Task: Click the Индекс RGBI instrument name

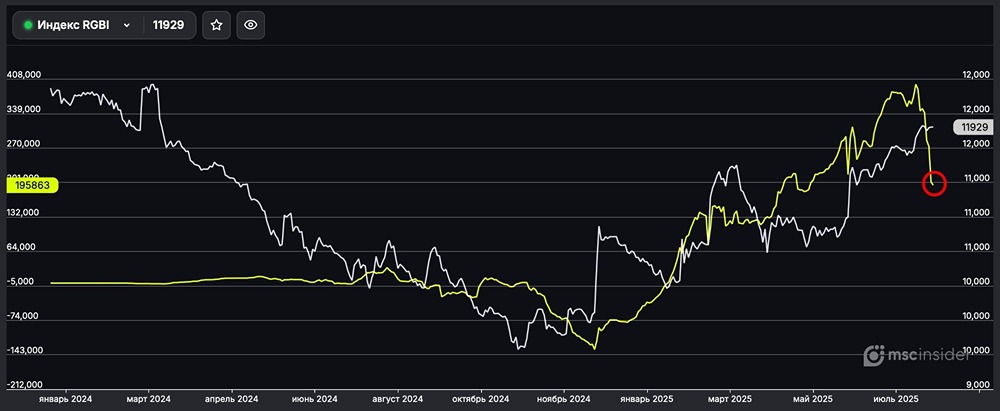Action: click(75, 26)
